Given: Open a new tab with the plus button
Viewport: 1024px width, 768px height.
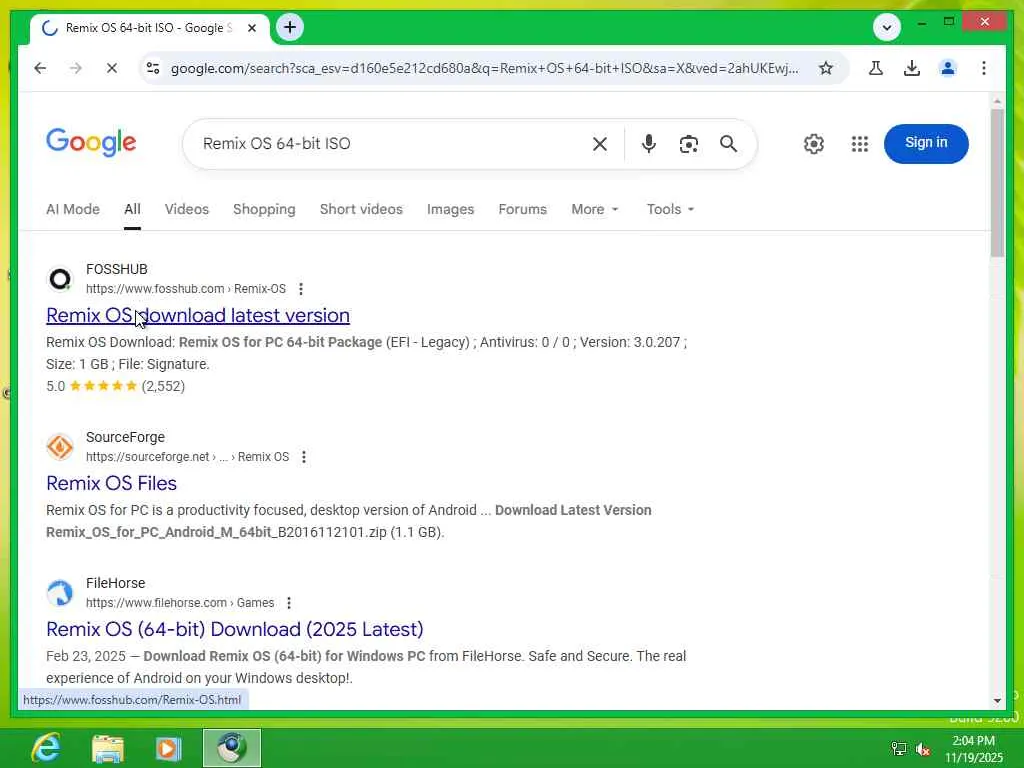Looking at the screenshot, I should click(290, 27).
